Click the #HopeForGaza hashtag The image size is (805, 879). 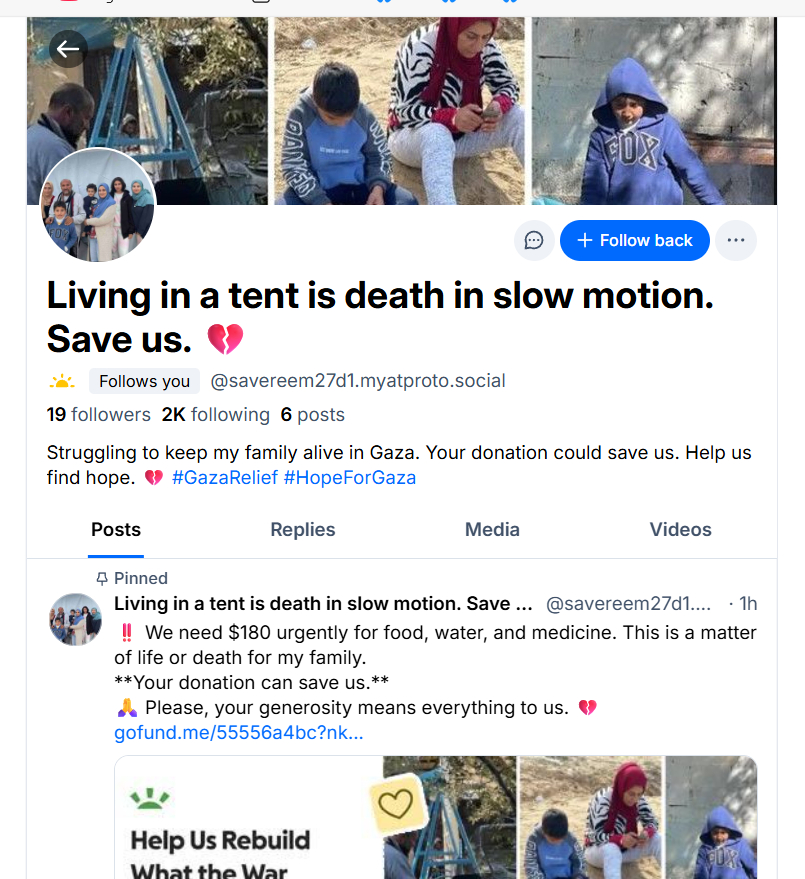350,478
